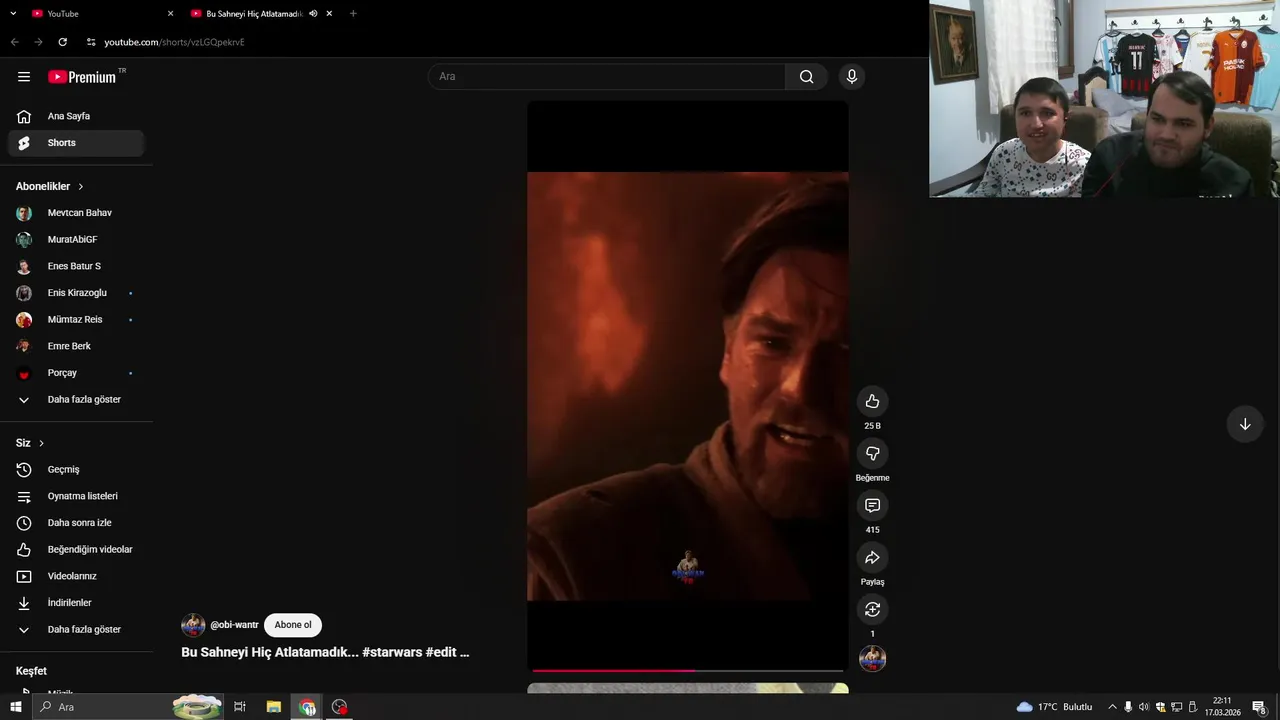Expand Siz section's Daha fazla göster
The height and width of the screenshot is (720, 1280).
click(76, 630)
